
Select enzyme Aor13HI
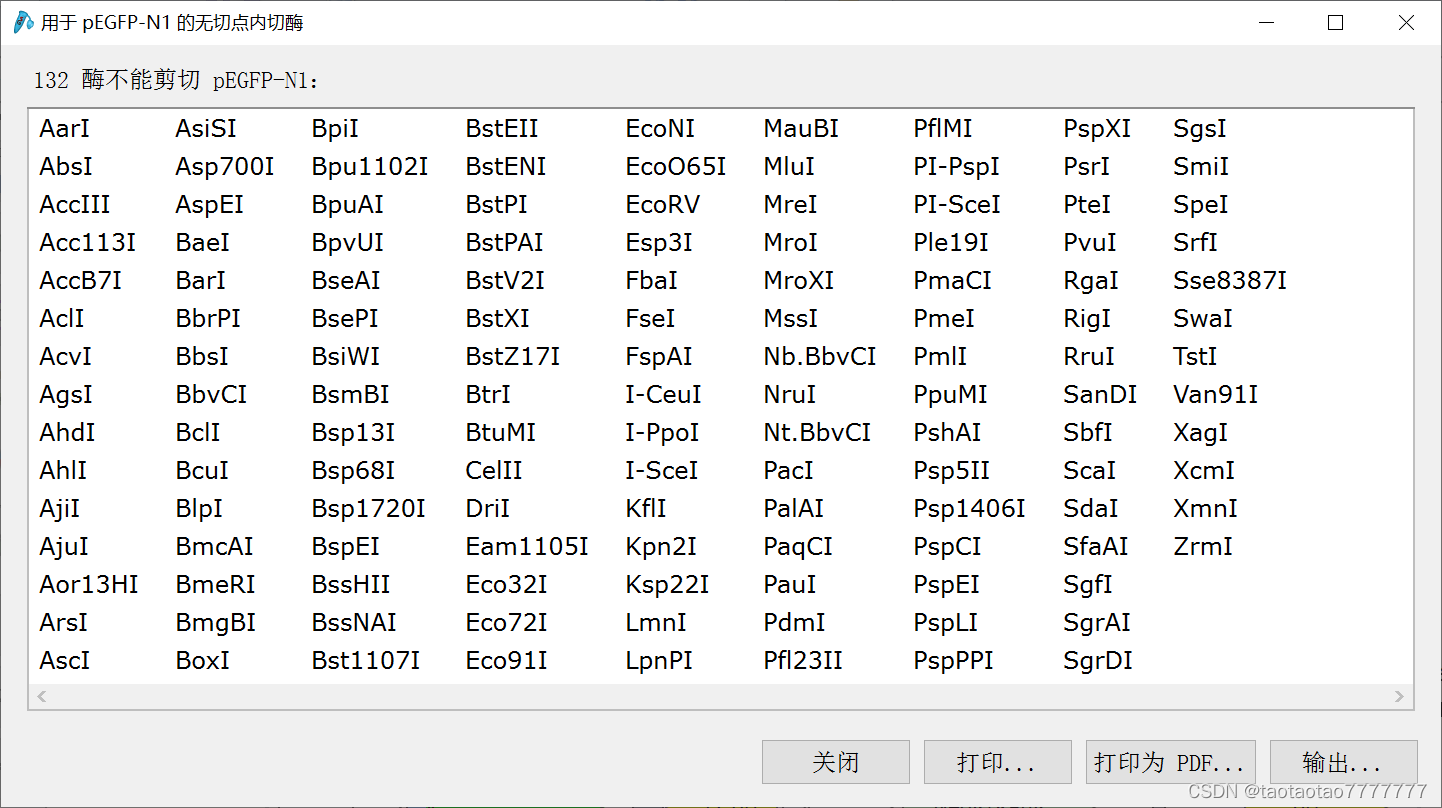[x=89, y=585]
